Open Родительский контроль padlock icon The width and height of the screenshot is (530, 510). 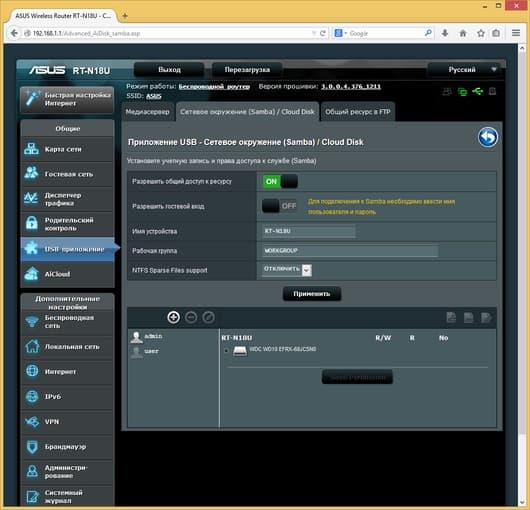pyautogui.click(x=31, y=223)
